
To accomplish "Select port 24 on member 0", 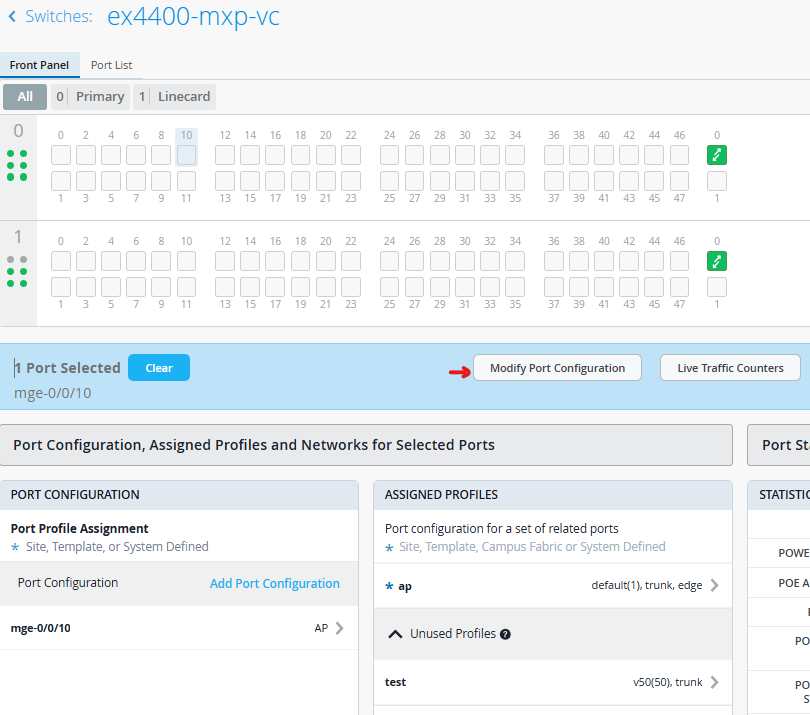I will (x=390, y=155).
